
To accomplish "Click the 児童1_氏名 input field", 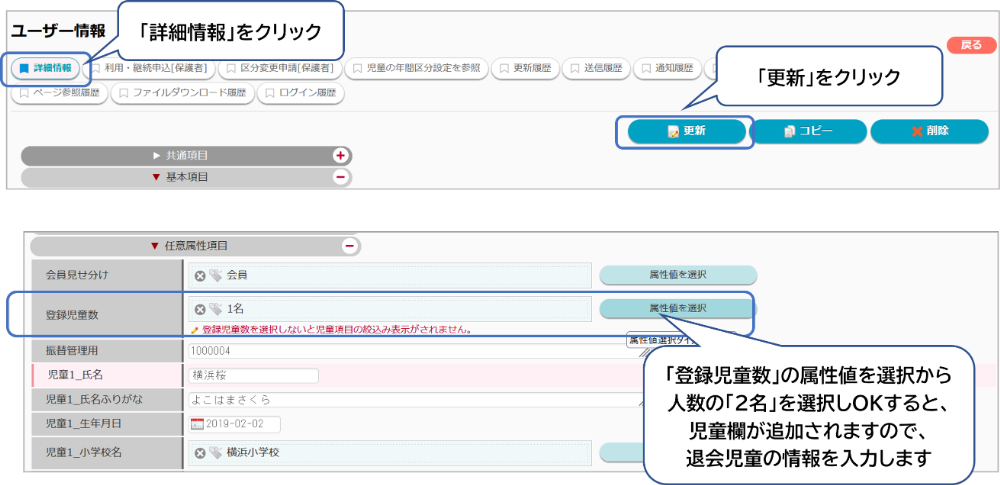I will point(252,376).
